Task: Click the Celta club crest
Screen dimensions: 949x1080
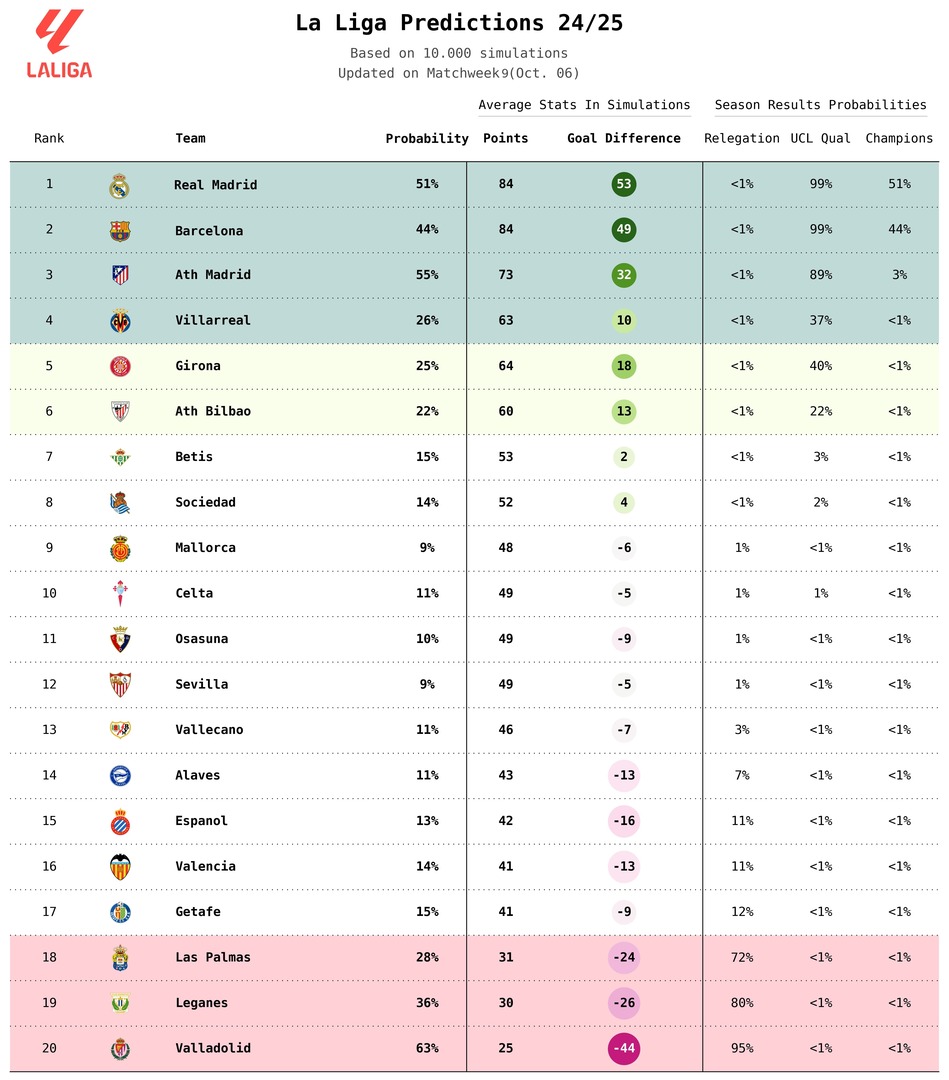Action: tap(120, 594)
